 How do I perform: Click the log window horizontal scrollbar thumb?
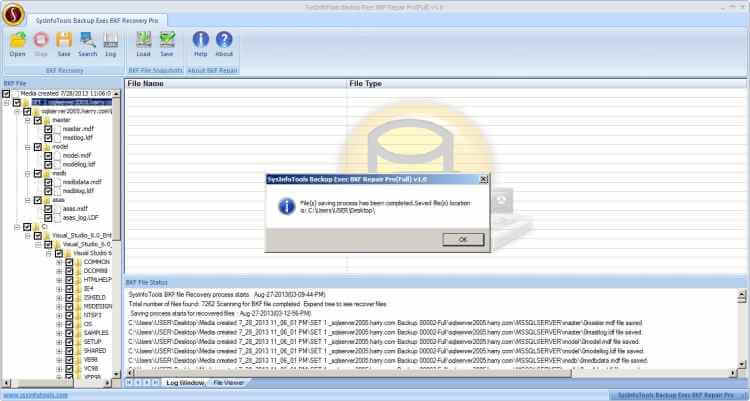(353, 373)
